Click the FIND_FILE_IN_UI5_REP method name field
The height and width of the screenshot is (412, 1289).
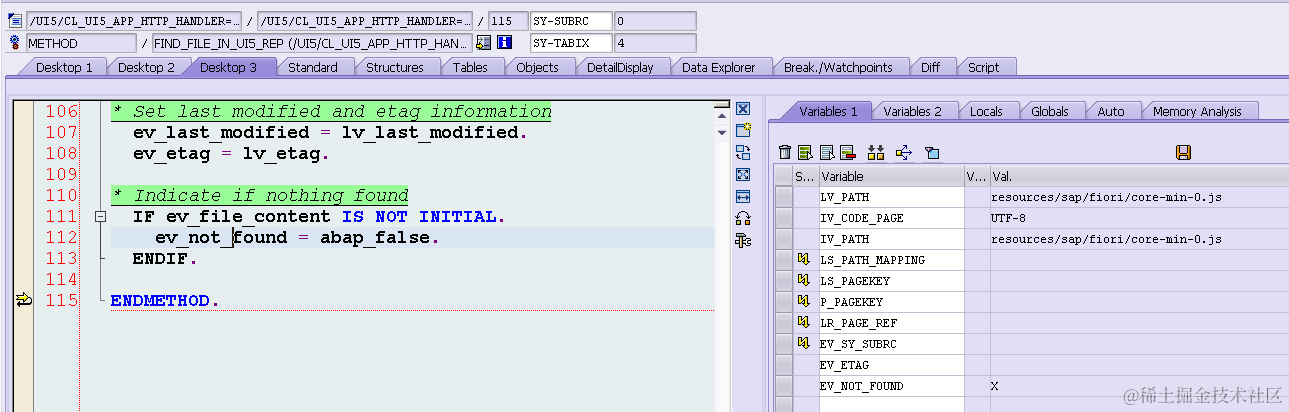[x=312, y=43]
